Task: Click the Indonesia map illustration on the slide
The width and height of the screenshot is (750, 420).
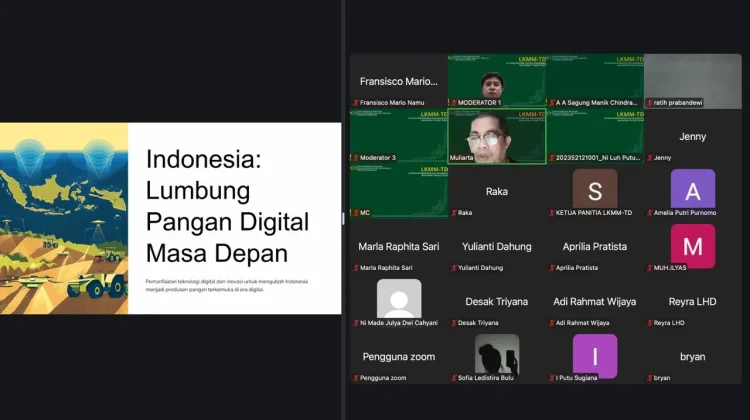Action: (64, 218)
